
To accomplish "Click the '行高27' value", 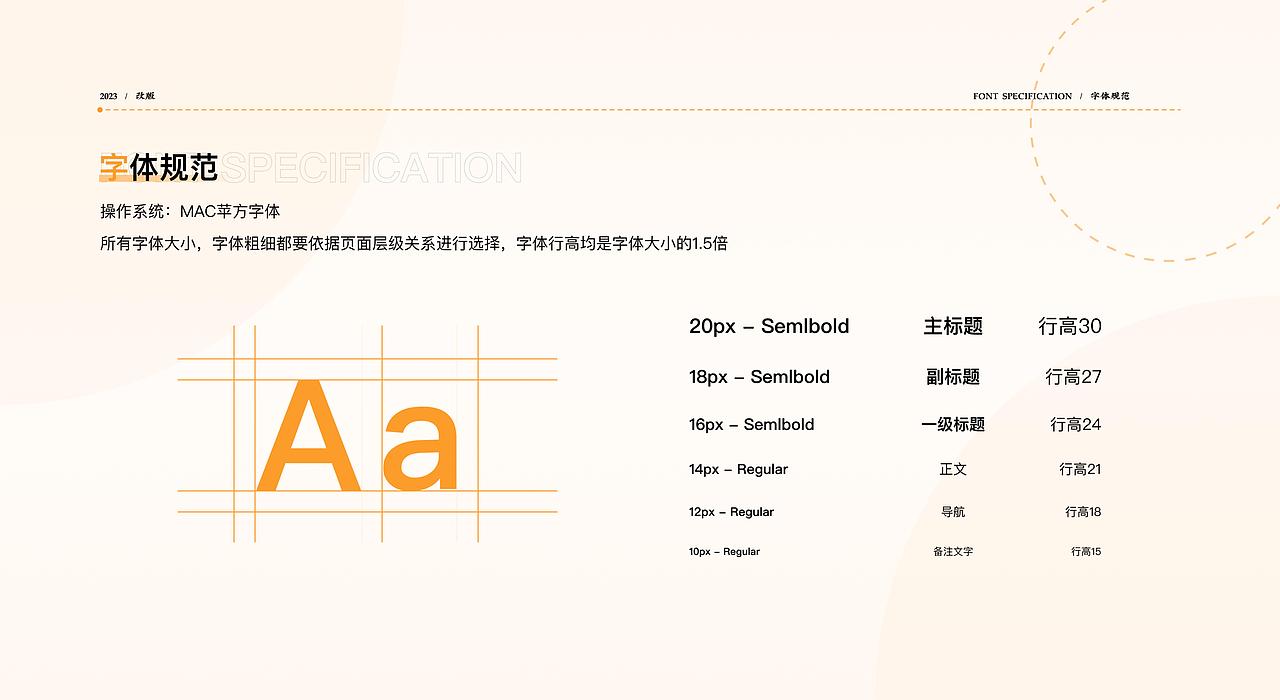I will 1073,377.
